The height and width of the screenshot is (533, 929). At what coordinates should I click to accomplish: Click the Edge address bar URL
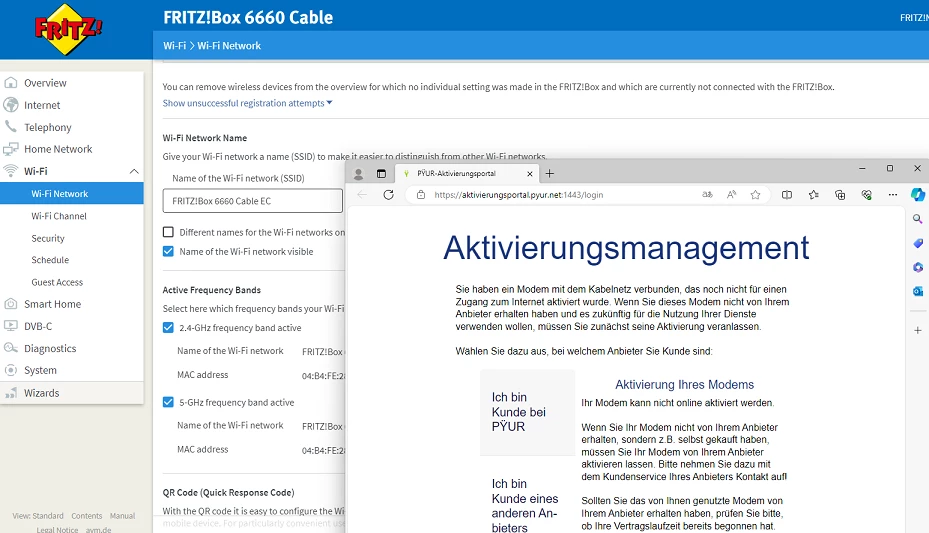[x=518, y=195]
